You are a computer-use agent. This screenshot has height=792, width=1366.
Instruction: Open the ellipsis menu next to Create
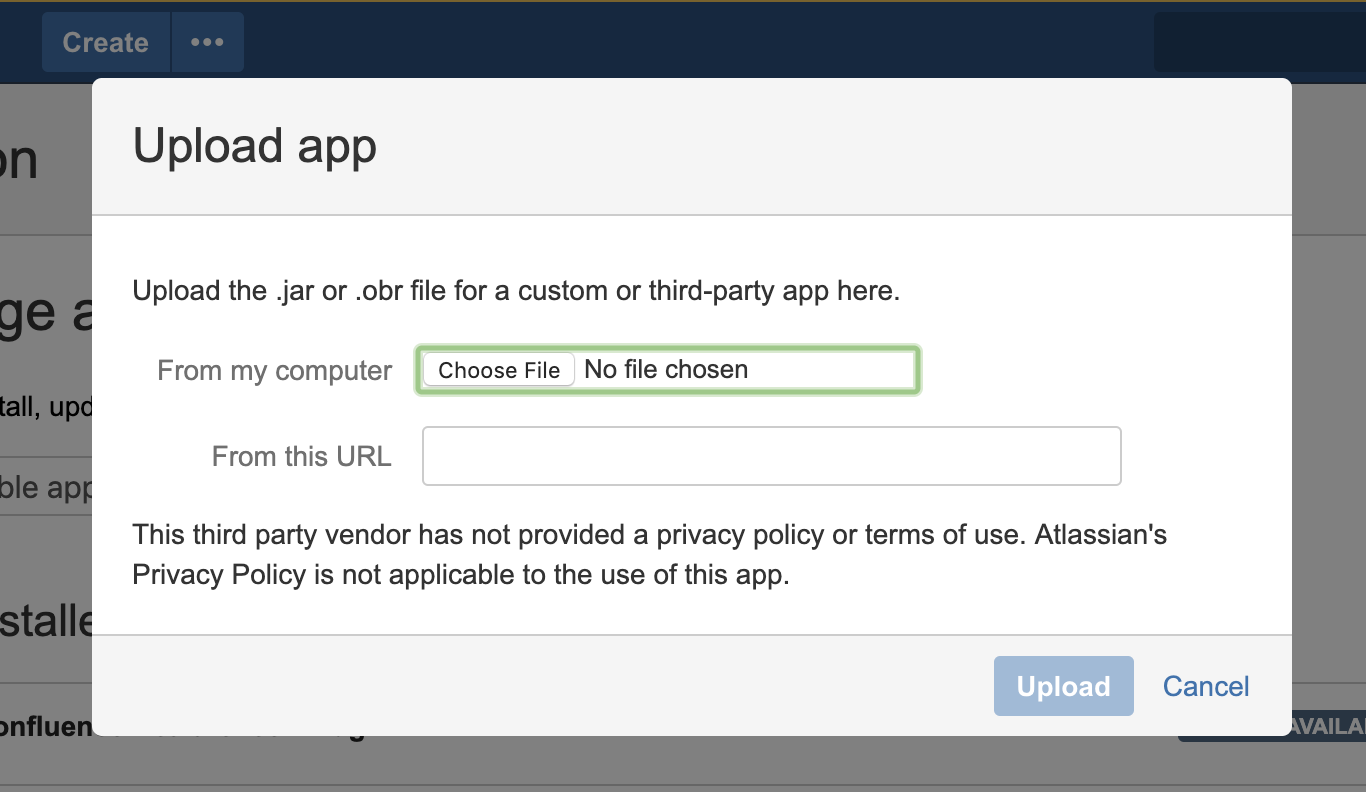click(207, 42)
